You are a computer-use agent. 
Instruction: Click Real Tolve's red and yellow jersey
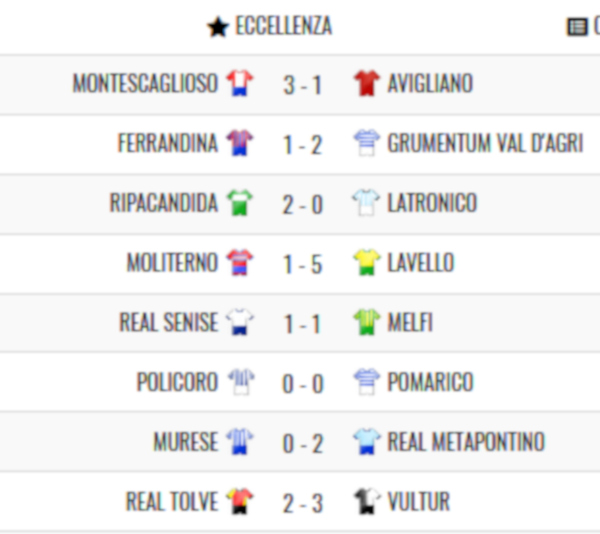(240, 501)
